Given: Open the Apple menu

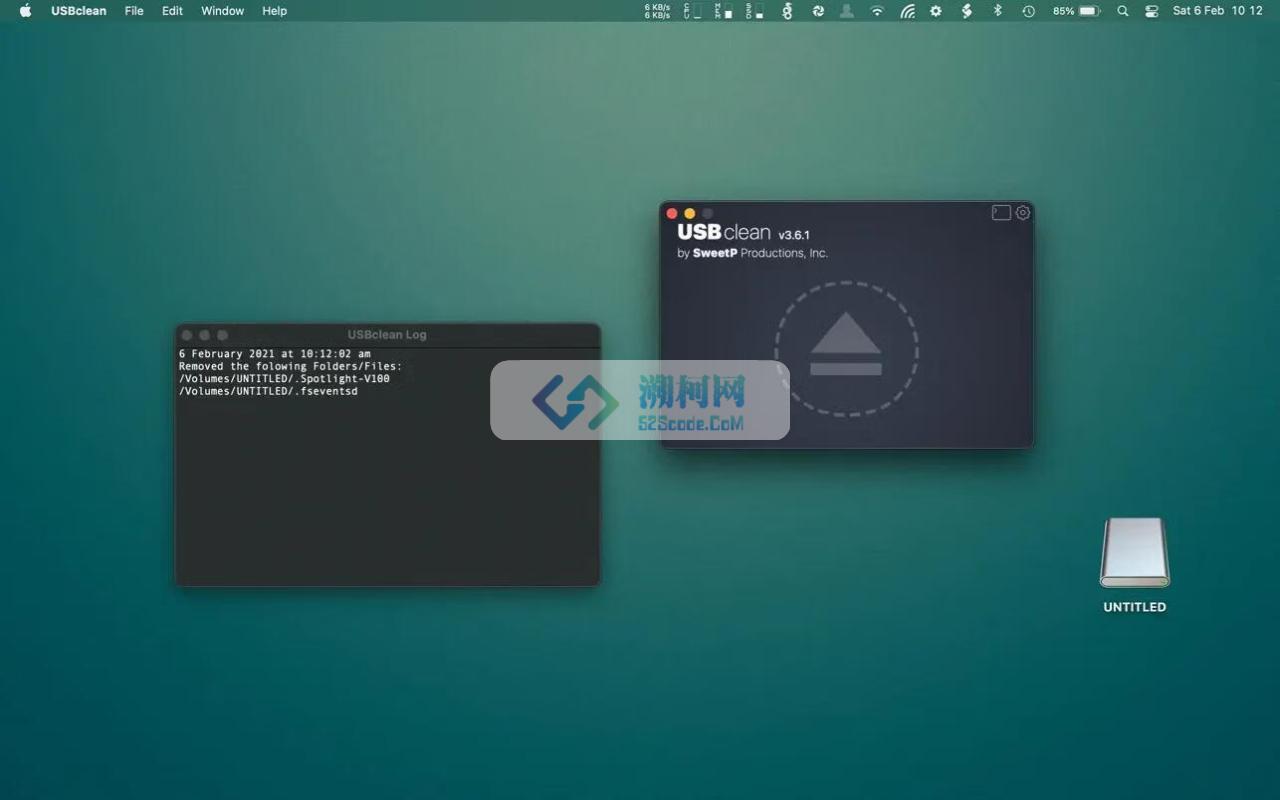Looking at the screenshot, I should pyautogui.click(x=26, y=11).
